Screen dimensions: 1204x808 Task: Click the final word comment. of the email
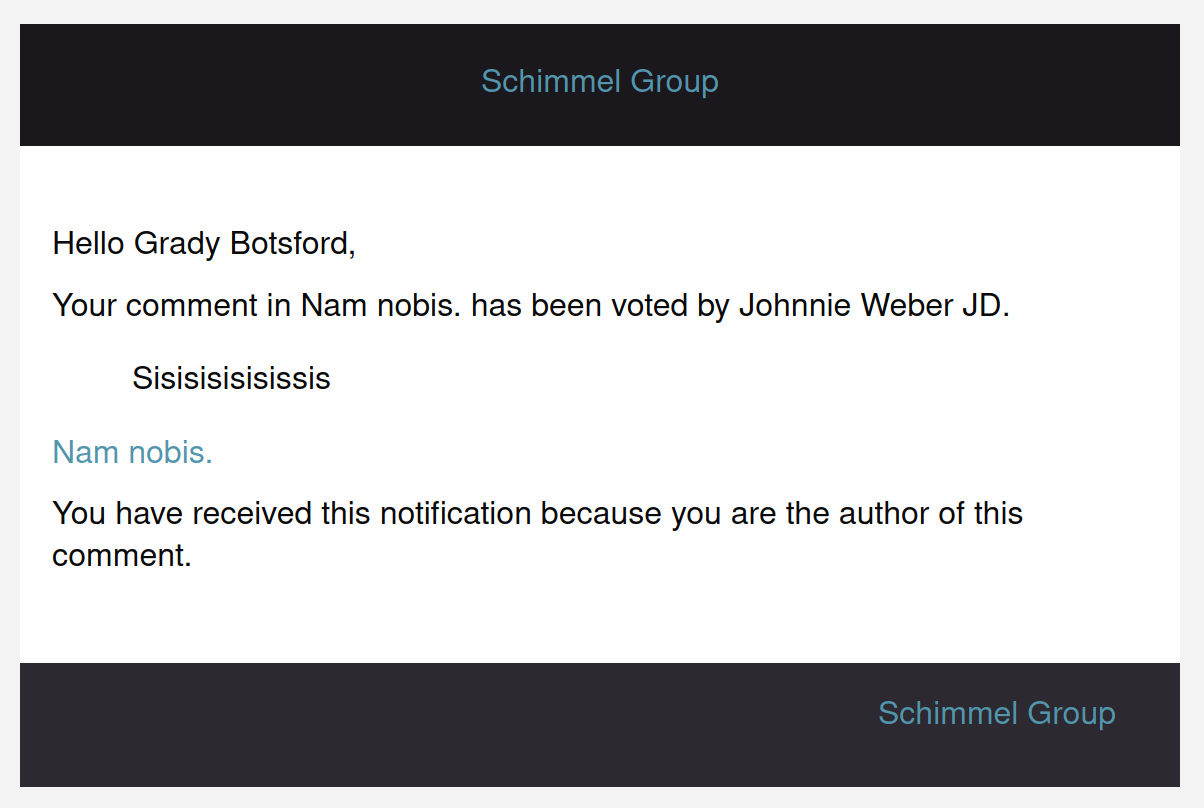pyautogui.click(x=121, y=555)
